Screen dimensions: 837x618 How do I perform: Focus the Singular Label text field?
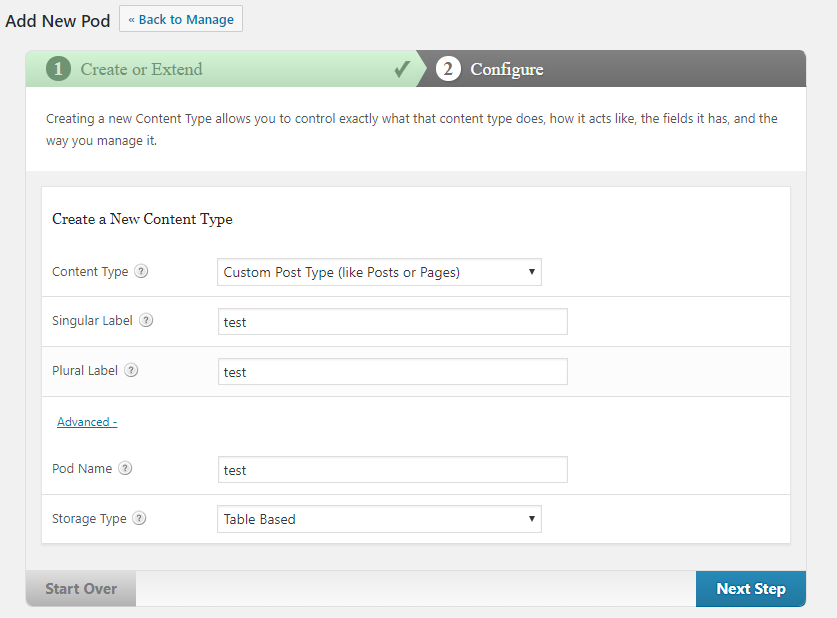coord(393,322)
